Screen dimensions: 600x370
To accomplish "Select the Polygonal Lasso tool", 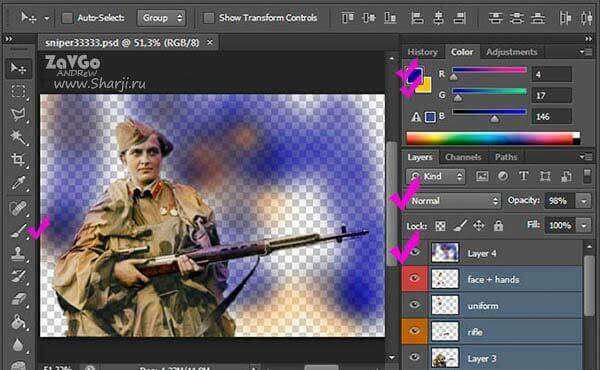I will [x=18, y=114].
